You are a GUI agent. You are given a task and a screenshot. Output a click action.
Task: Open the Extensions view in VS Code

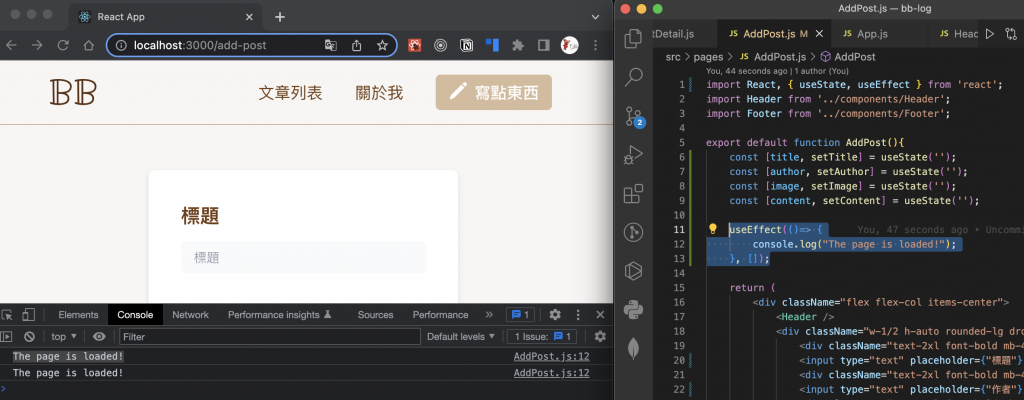633,193
